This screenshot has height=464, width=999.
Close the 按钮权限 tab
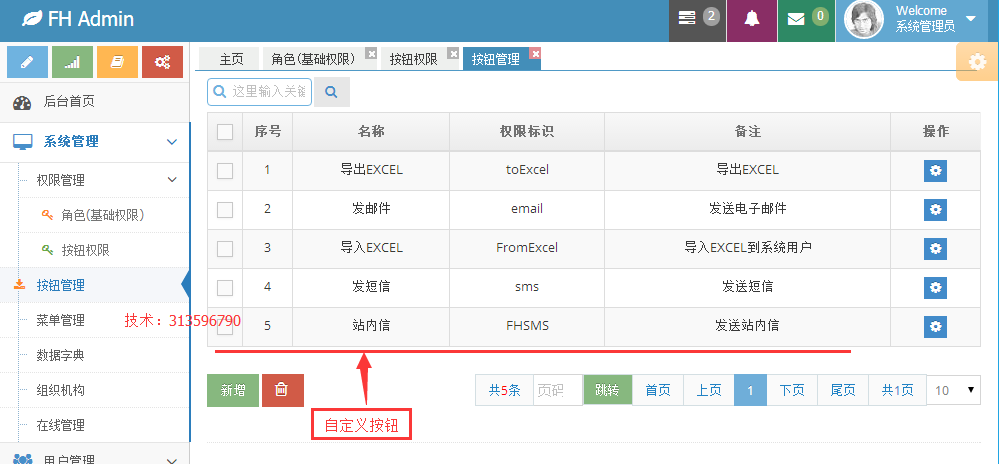click(454, 53)
